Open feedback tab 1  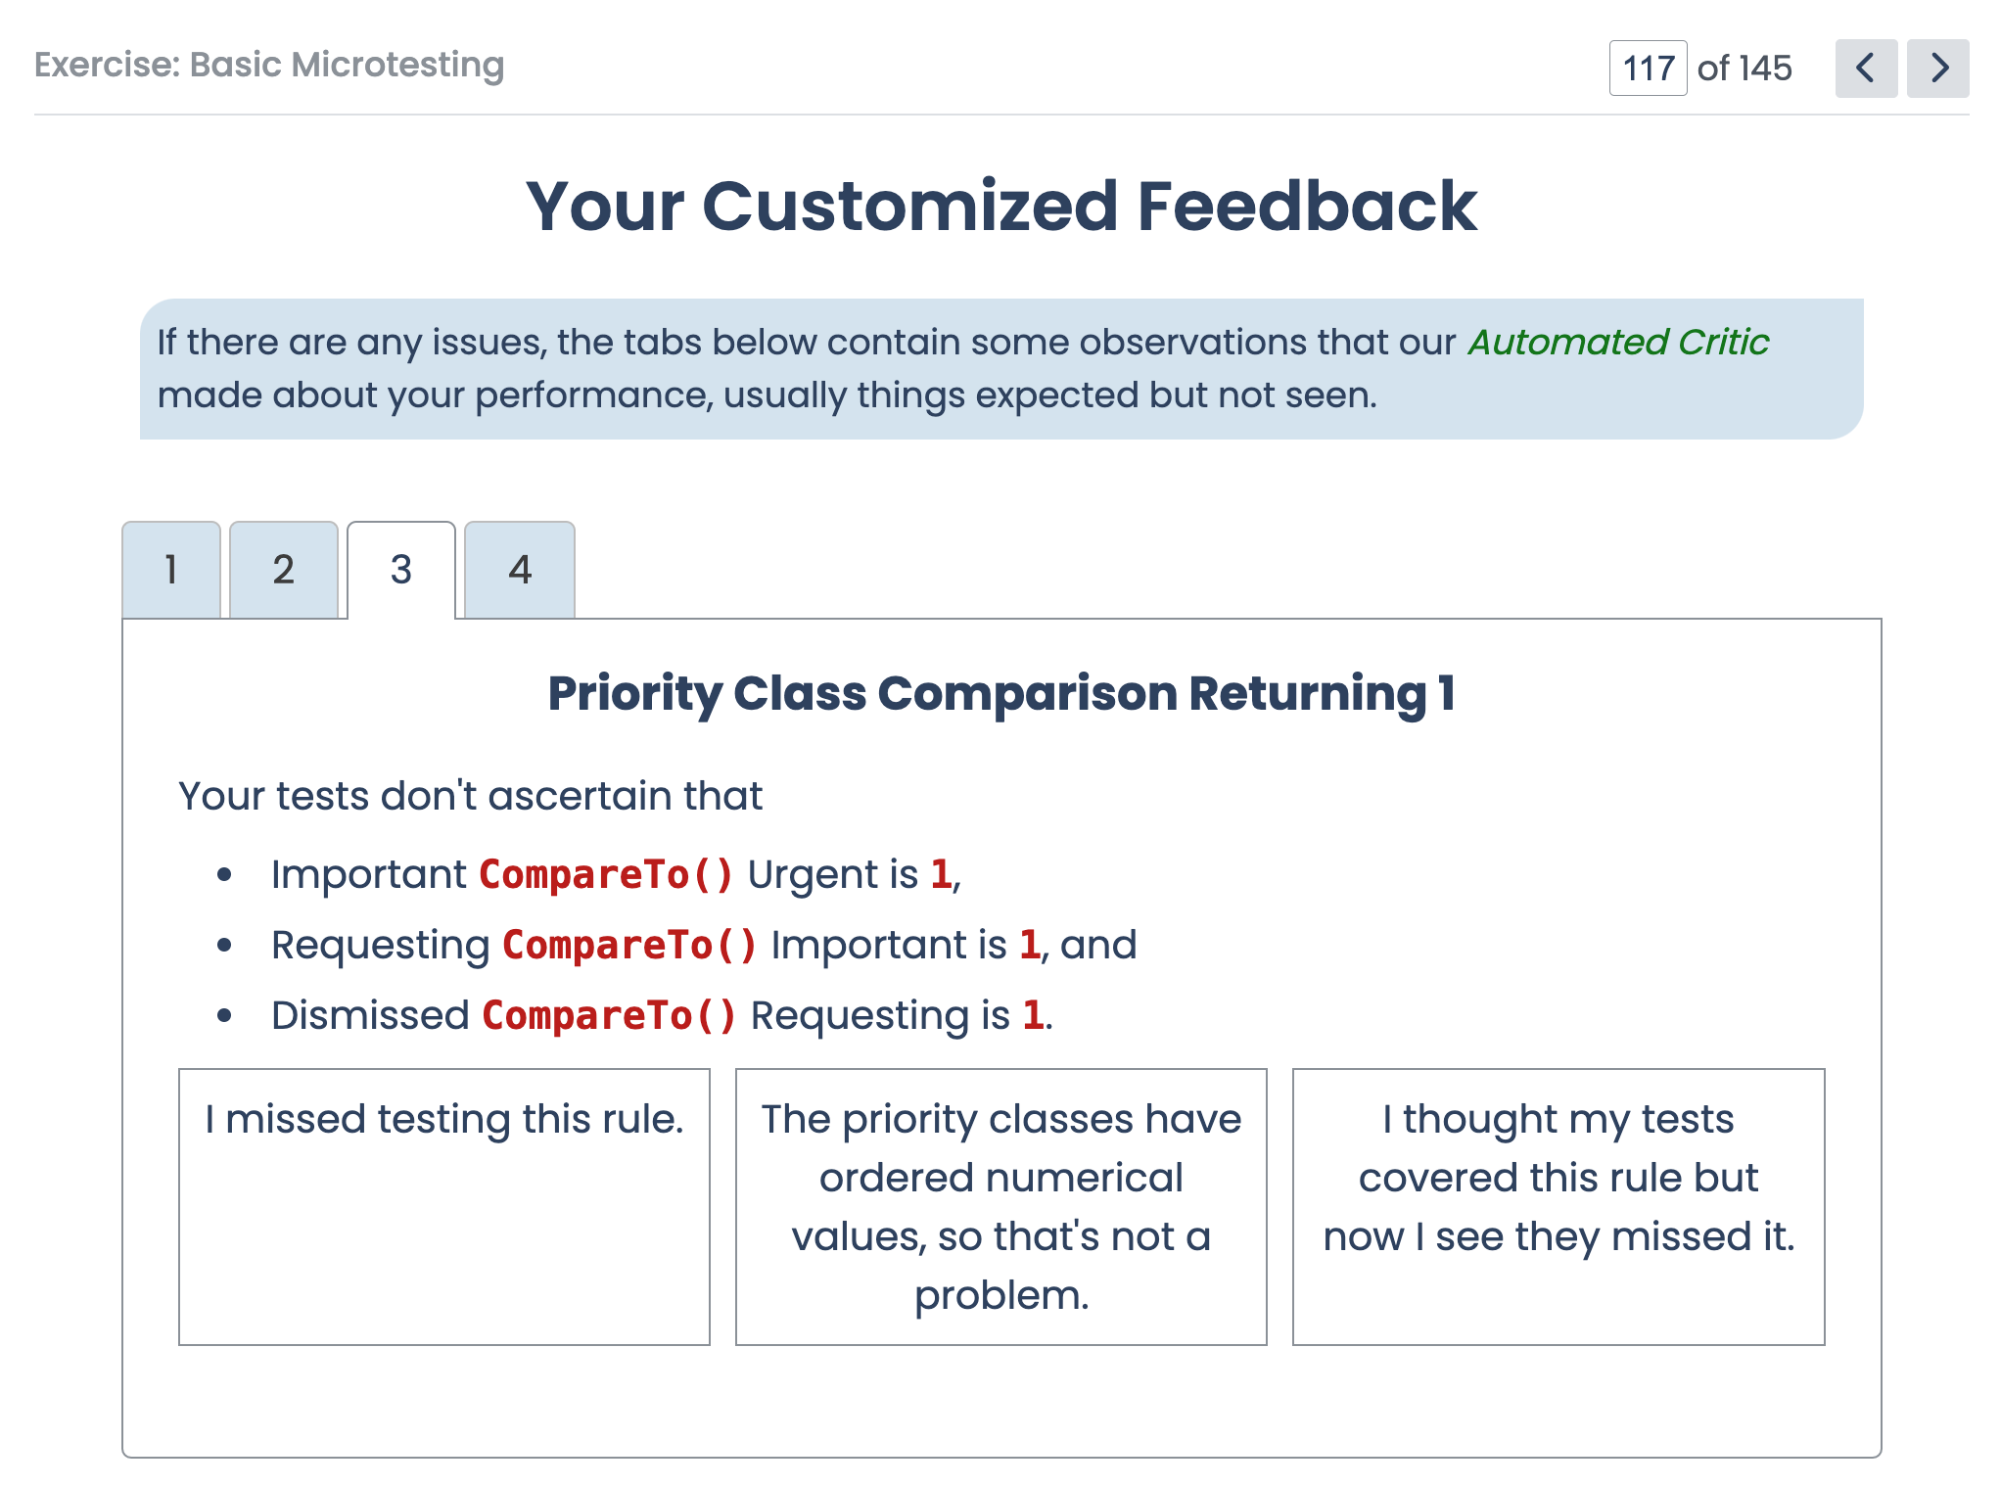(x=171, y=569)
